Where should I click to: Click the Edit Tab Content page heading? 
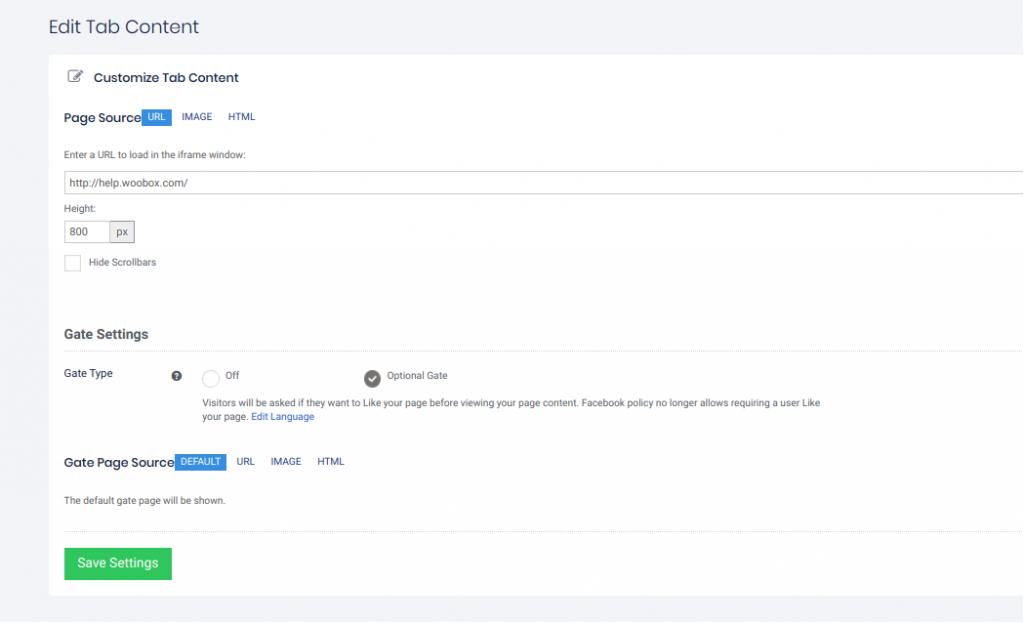click(x=124, y=27)
